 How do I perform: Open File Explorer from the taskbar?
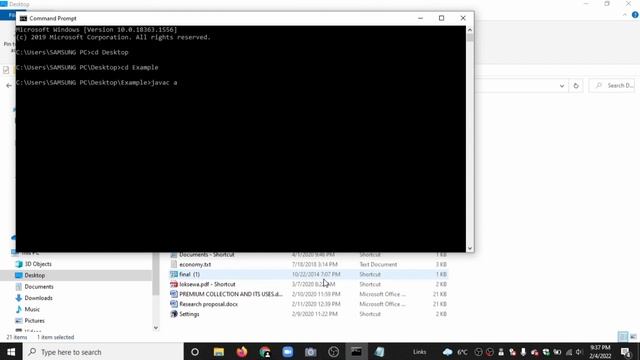click(x=219, y=352)
